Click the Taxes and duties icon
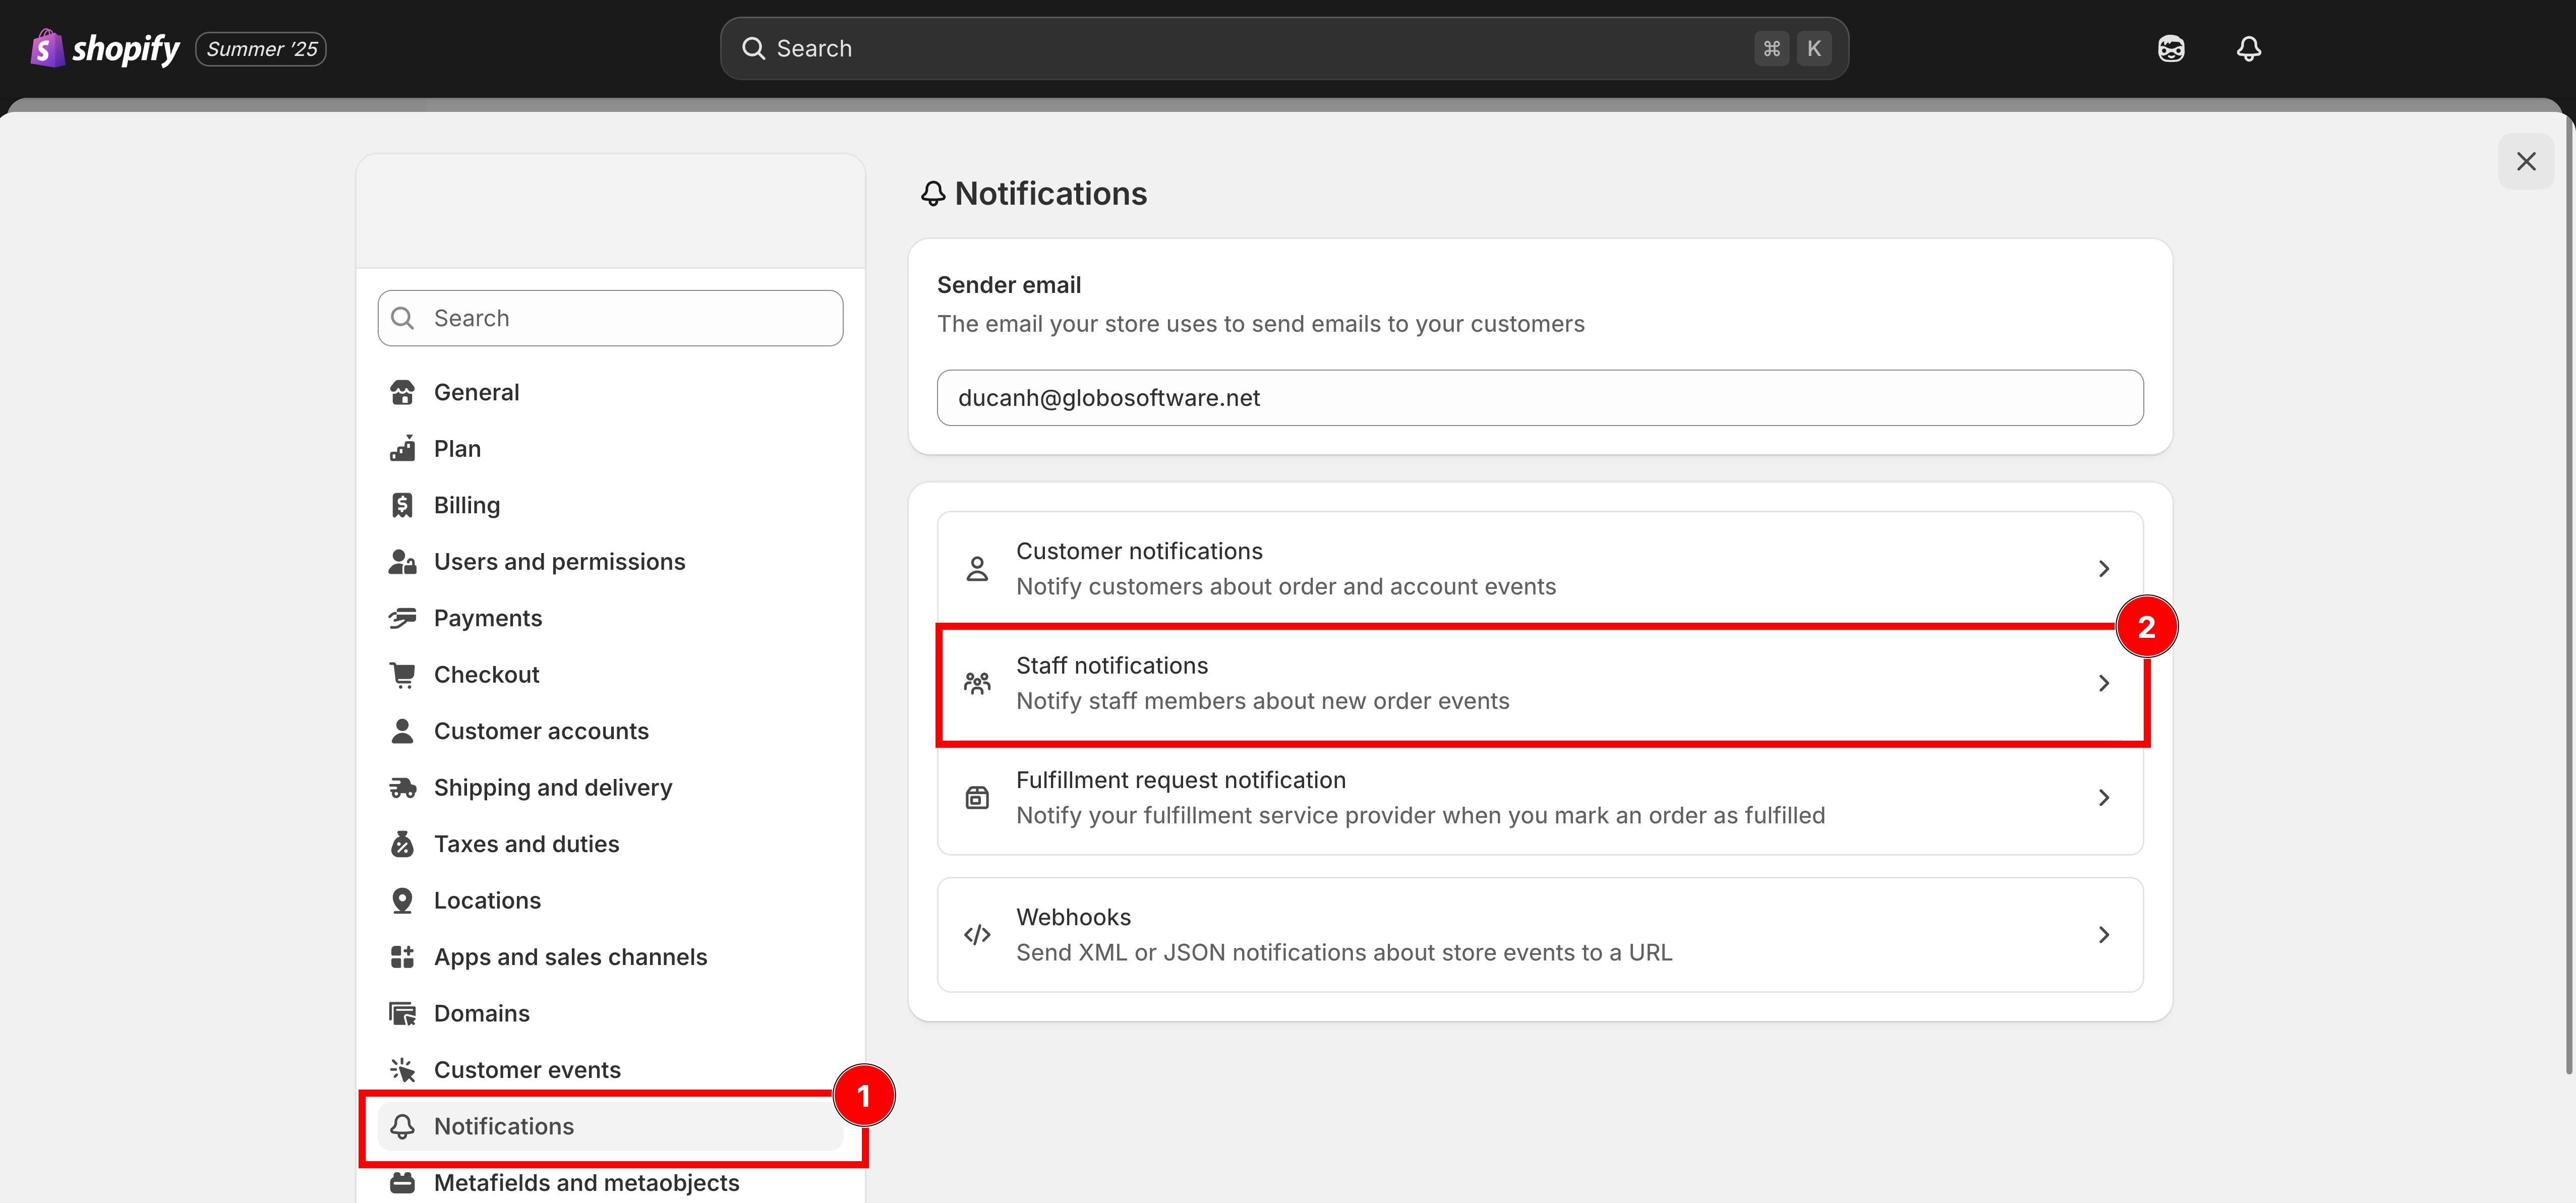2576x1203 pixels. 402,844
